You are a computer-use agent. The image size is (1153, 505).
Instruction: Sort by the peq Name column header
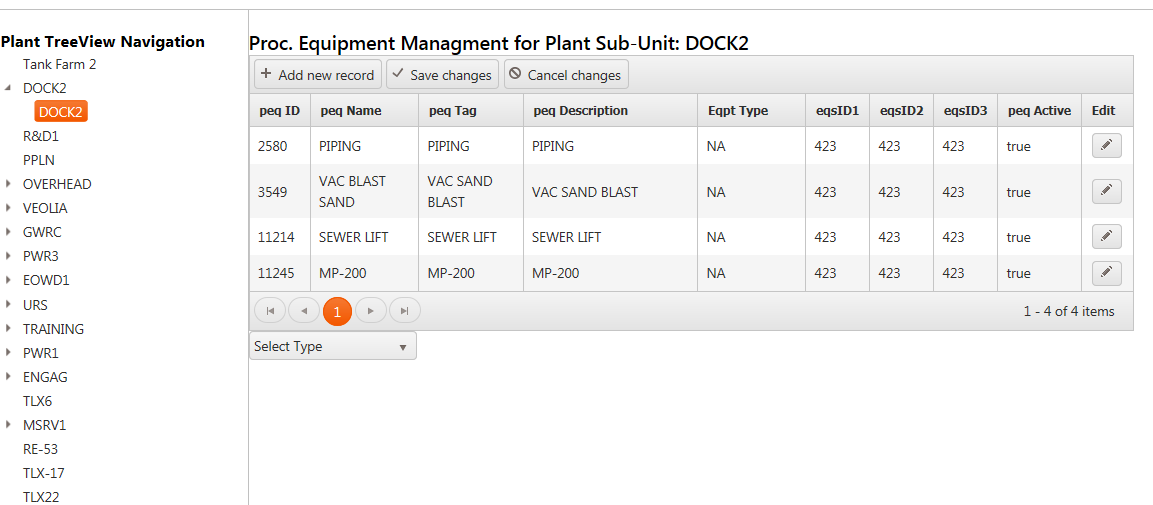click(351, 111)
